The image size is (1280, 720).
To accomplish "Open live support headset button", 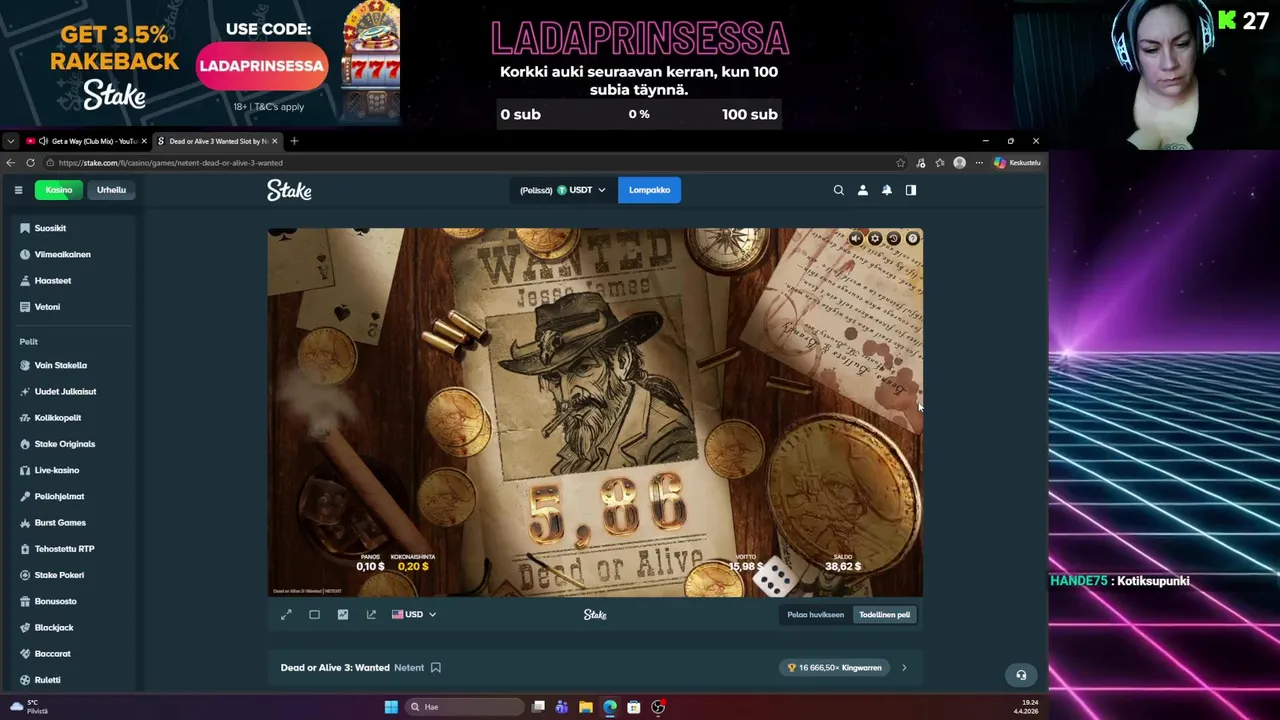I will click(1021, 675).
